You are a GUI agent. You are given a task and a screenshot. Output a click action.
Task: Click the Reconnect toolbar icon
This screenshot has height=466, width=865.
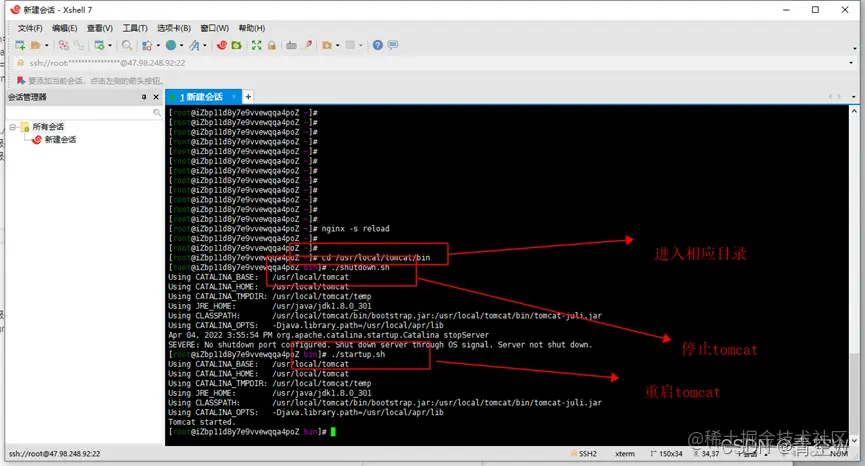[63, 45]
